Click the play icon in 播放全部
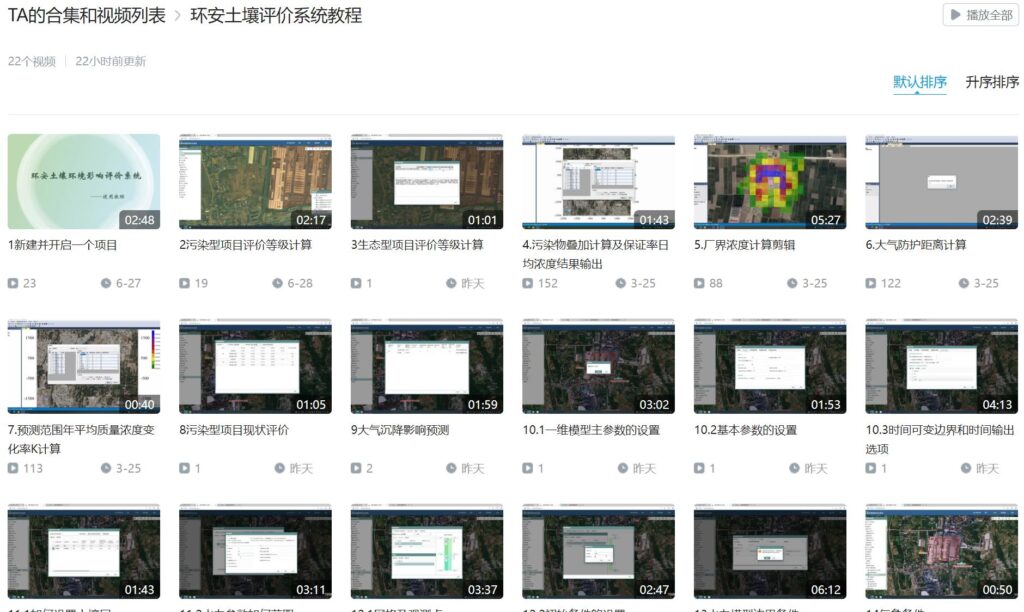This screenshot has width=1024, height=612. point(956,15)
